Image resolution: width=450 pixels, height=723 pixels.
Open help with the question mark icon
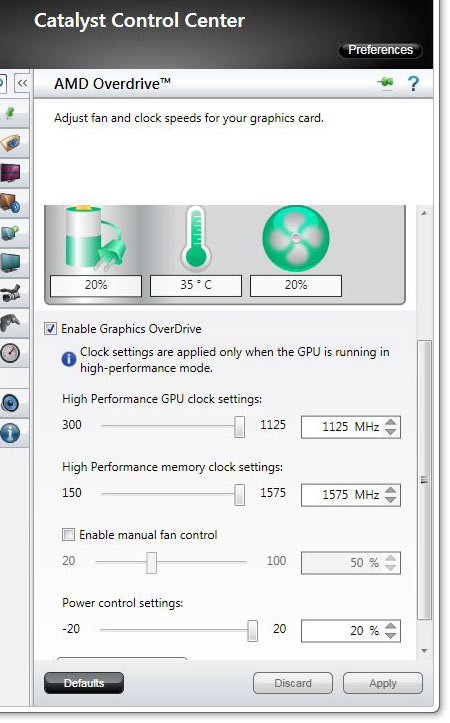413,83
